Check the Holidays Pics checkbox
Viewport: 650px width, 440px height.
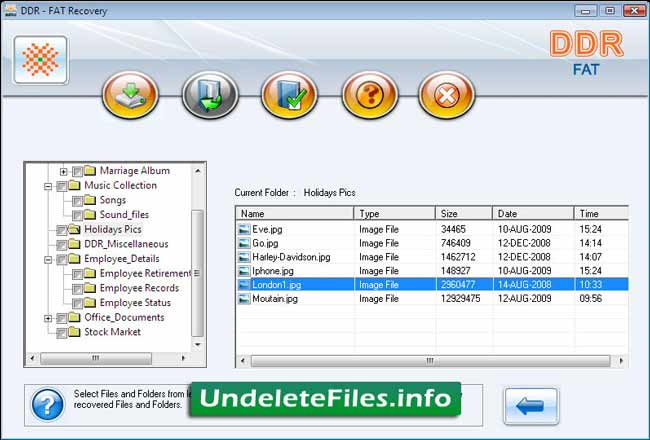point(61,230)
